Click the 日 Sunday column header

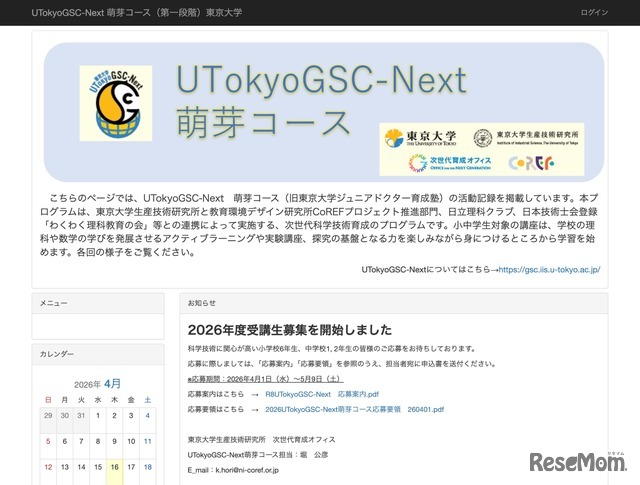tap(48, 400)
